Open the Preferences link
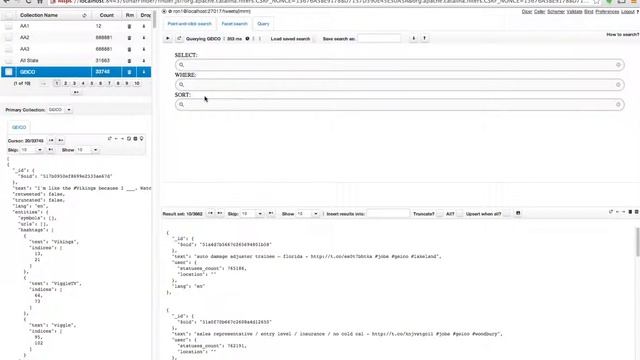The image size is (640, 360). click(x=607, y=11)
